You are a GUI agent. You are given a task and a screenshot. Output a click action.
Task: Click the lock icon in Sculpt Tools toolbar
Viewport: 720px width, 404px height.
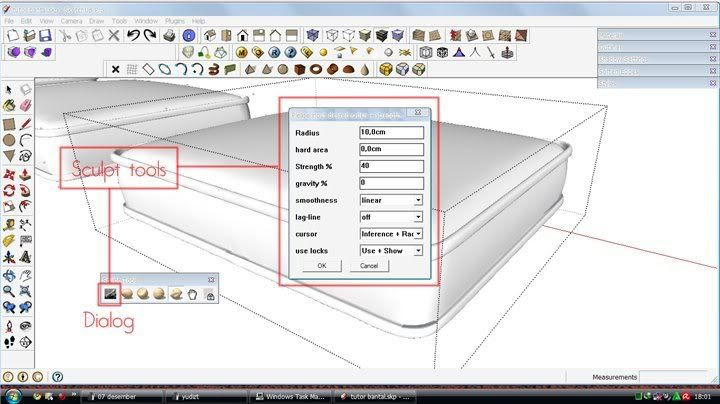click(210, 295)
